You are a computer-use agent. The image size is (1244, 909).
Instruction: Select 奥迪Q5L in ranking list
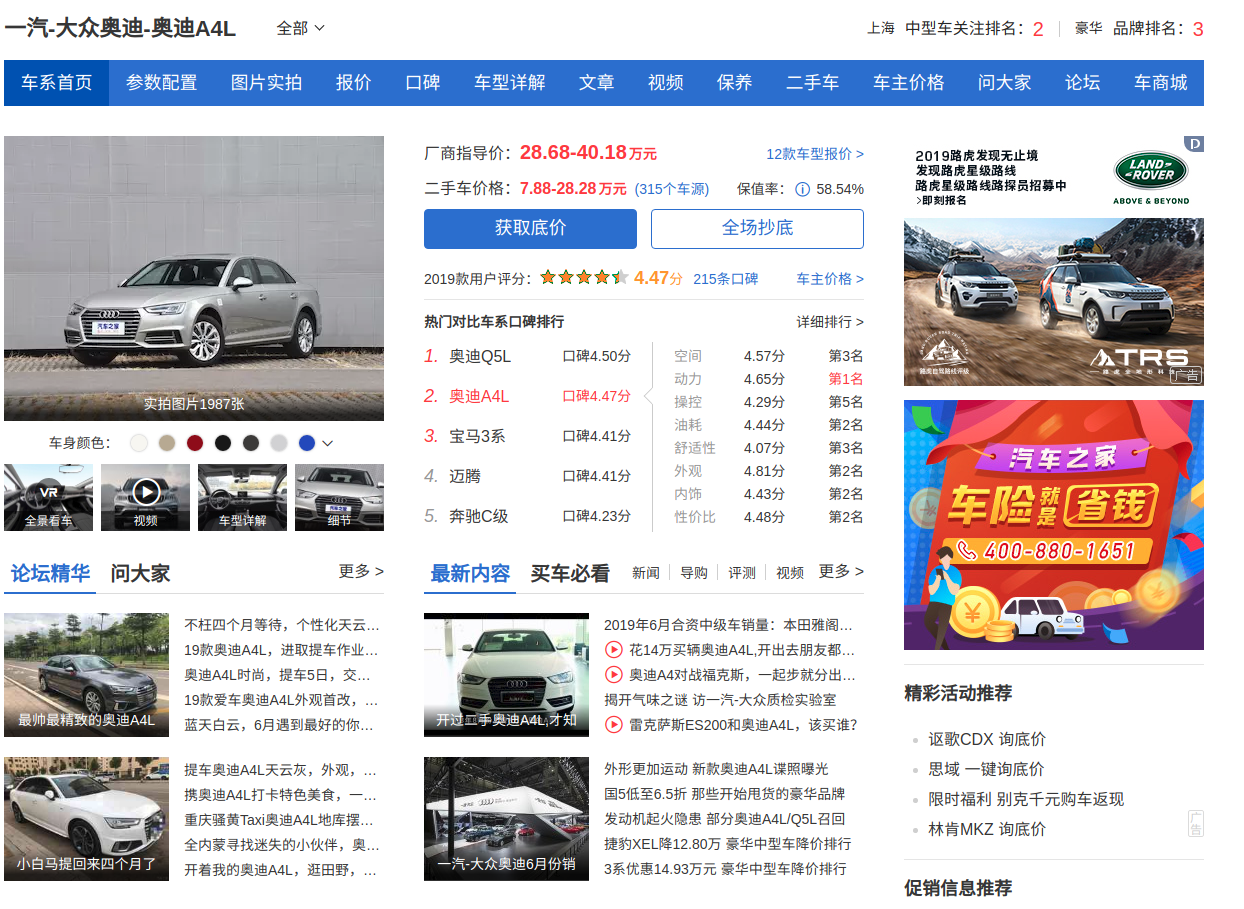pos(480,356)
